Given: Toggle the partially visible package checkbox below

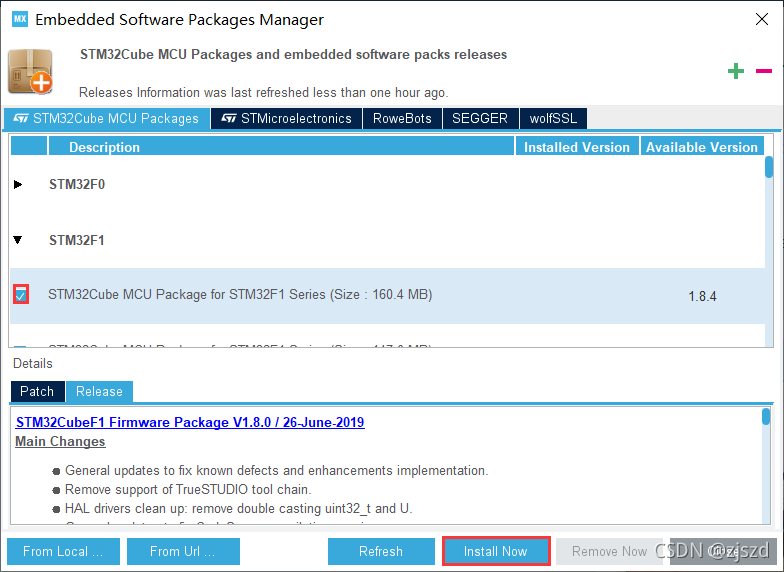Looking at the screenshot, I should tap(20, 346).
